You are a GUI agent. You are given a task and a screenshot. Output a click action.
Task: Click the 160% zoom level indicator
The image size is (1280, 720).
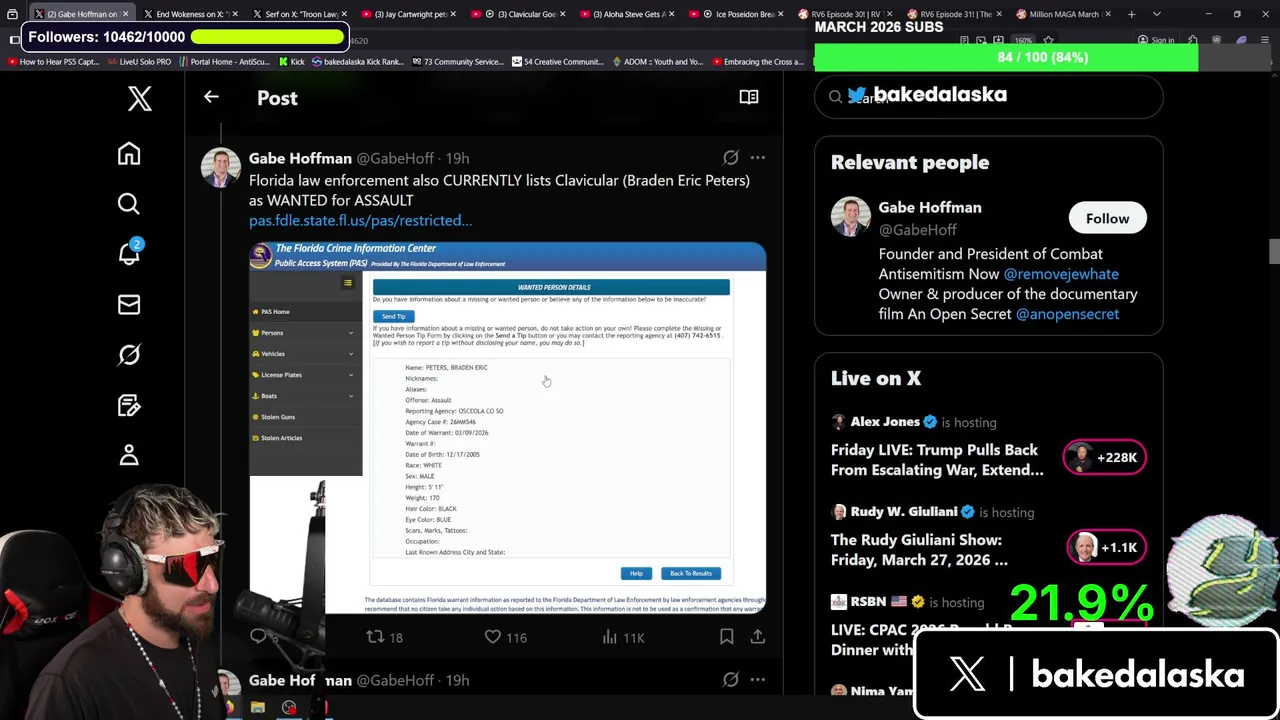click(x=1023, y=40)
